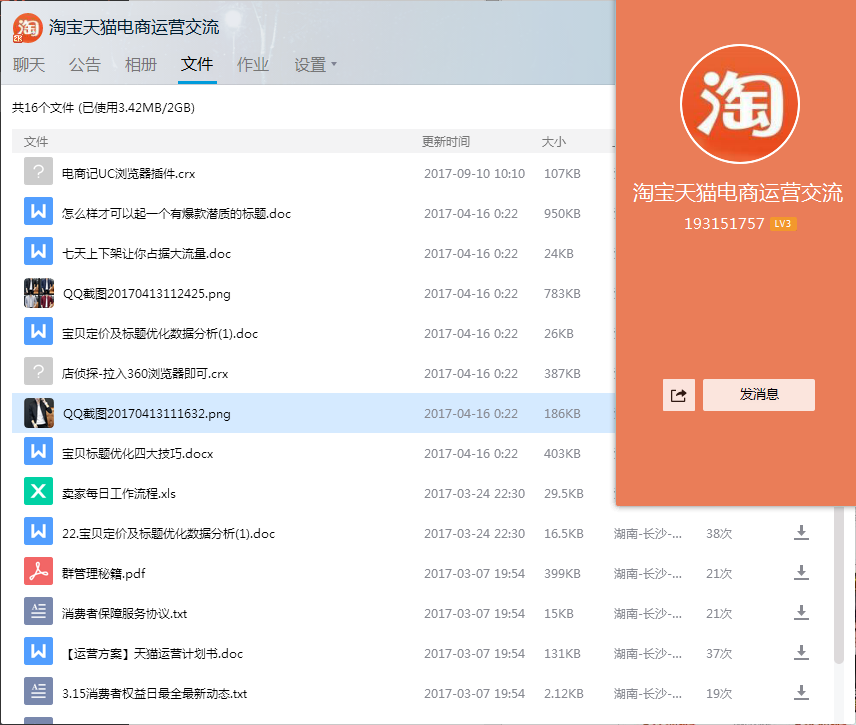This screenshot has height=725, width=856.
Task: Open the thumbnail of QQ截图20170413112425.png
Action: [x=39, y=293]
